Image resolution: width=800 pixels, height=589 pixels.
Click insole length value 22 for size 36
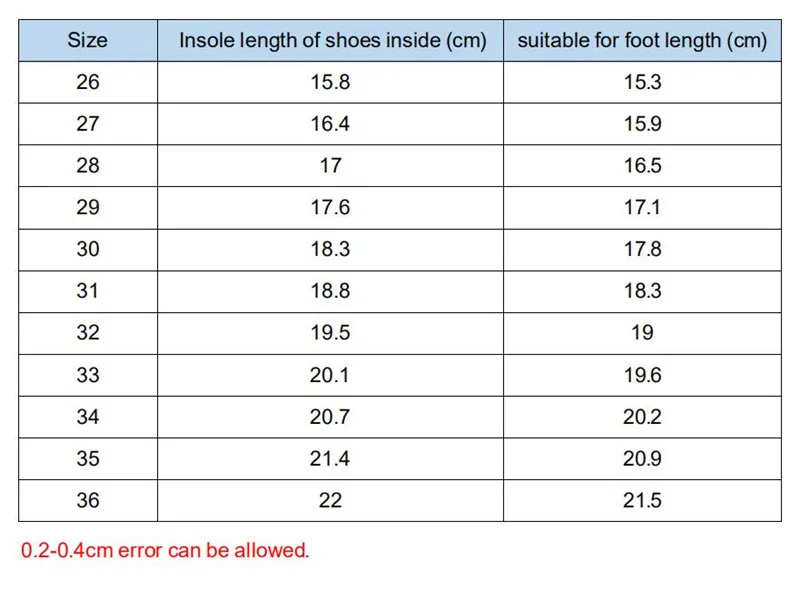[x=330, y=500]
